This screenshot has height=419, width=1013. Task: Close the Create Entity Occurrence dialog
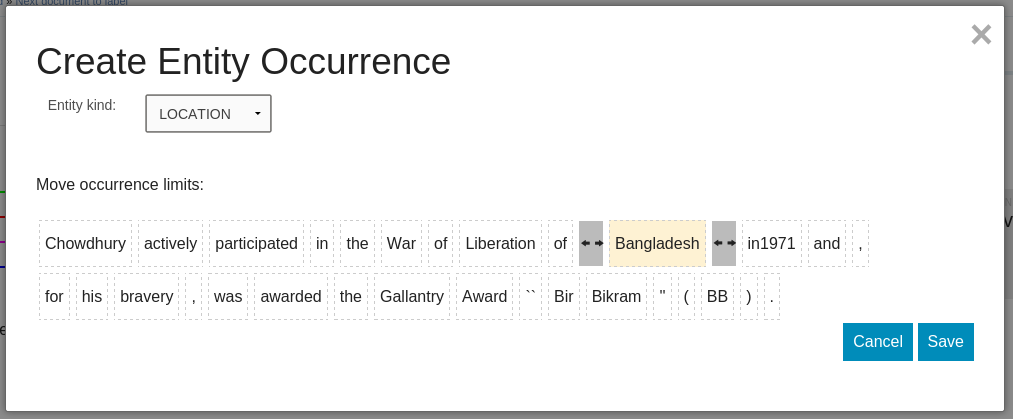981,35
